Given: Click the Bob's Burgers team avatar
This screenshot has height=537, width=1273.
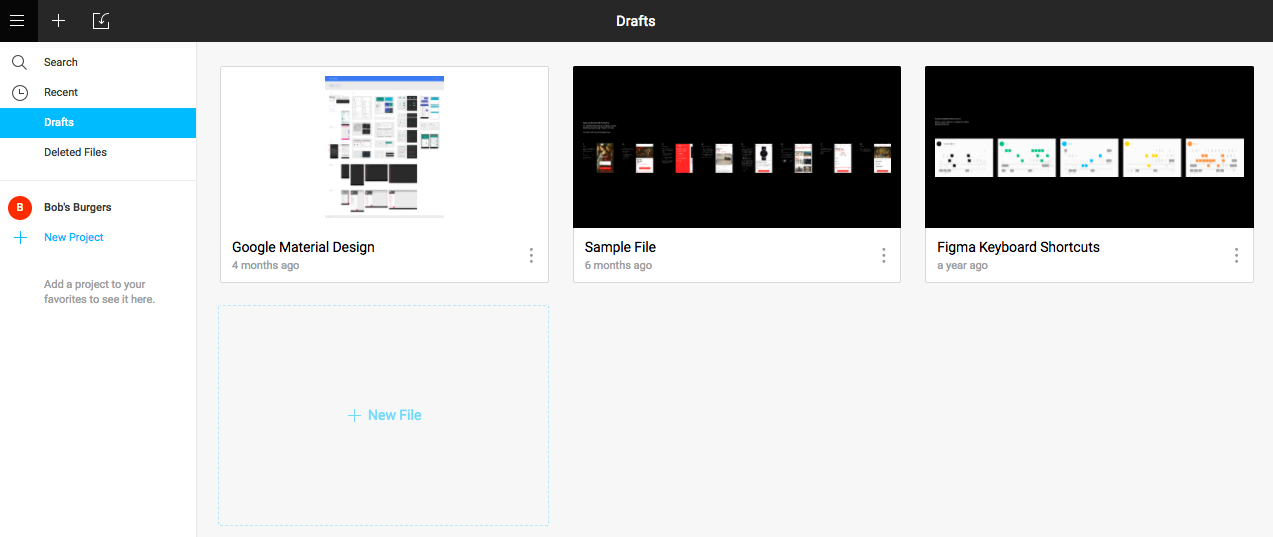Looking at the screenshot, I should tap(19, 207).
